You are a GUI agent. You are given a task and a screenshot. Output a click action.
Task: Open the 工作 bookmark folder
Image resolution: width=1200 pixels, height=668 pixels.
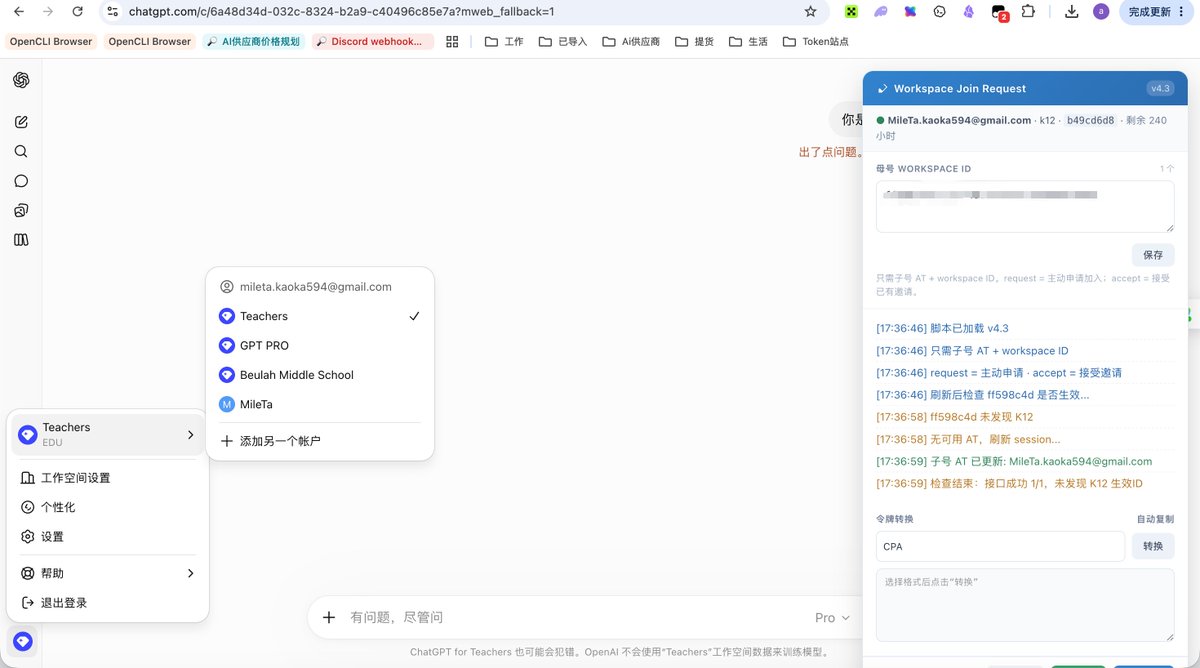tap(504, 41)
